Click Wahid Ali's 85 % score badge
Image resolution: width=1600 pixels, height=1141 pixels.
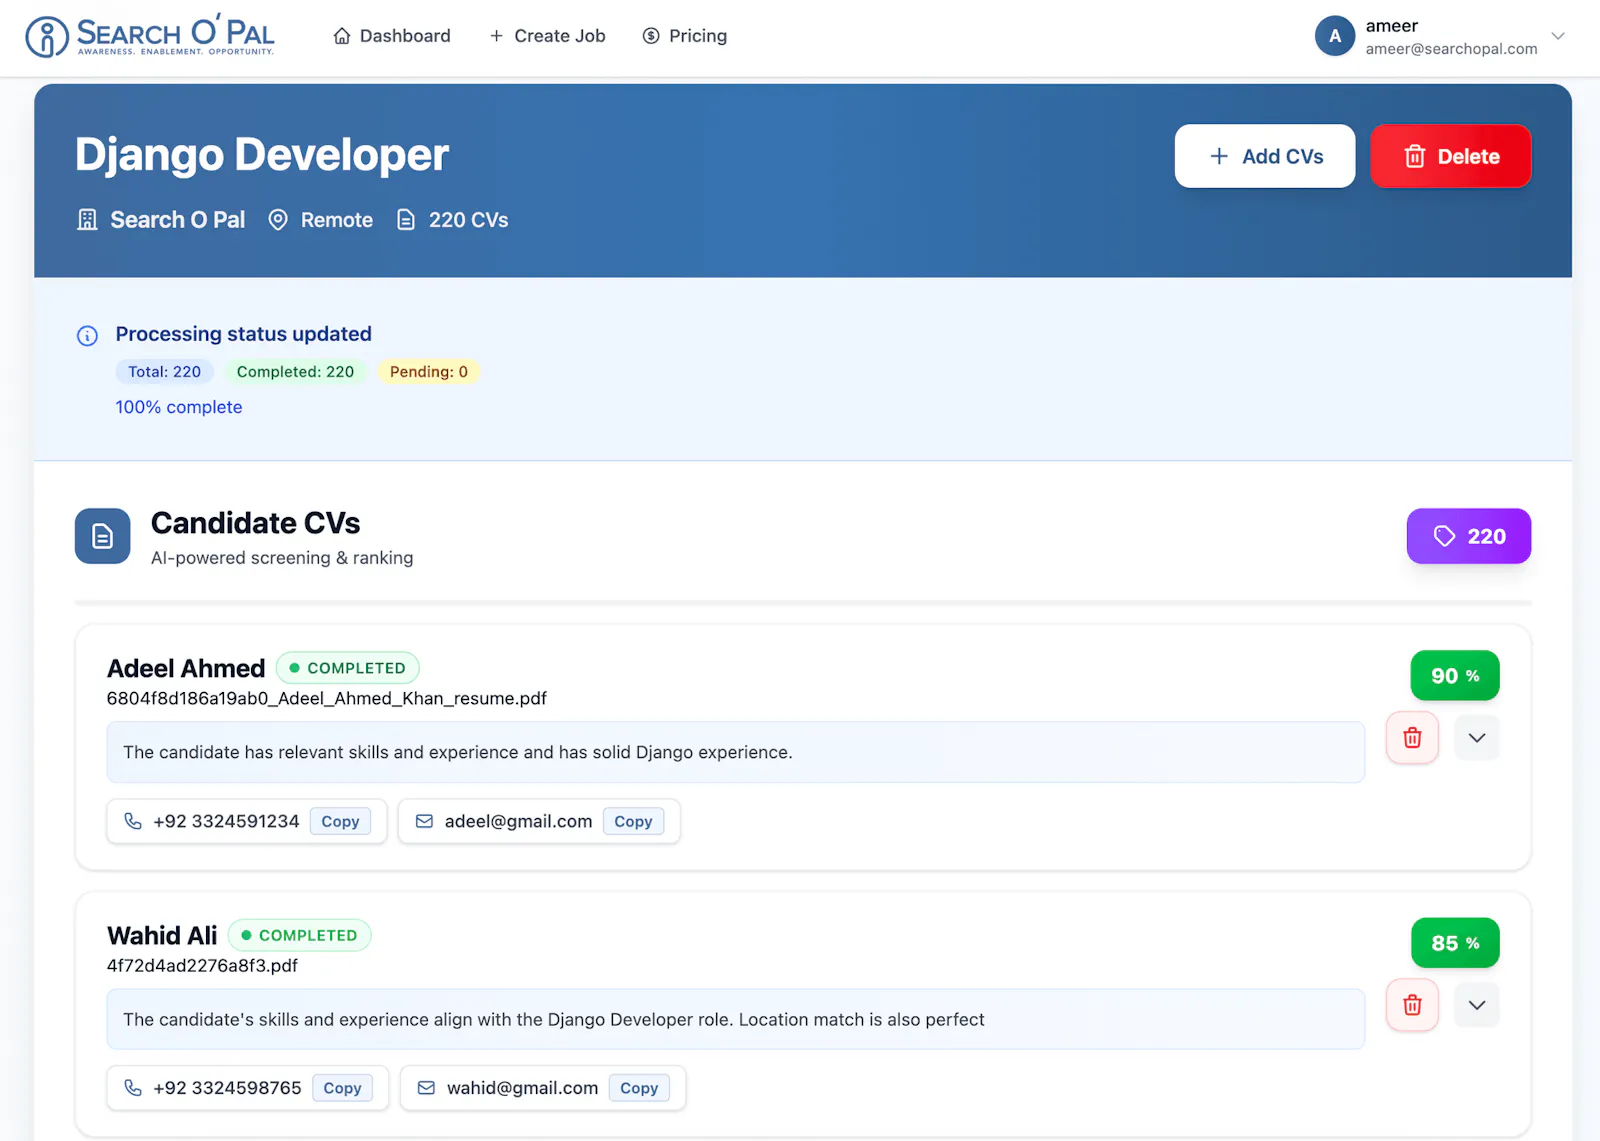tap(1455, 943)
